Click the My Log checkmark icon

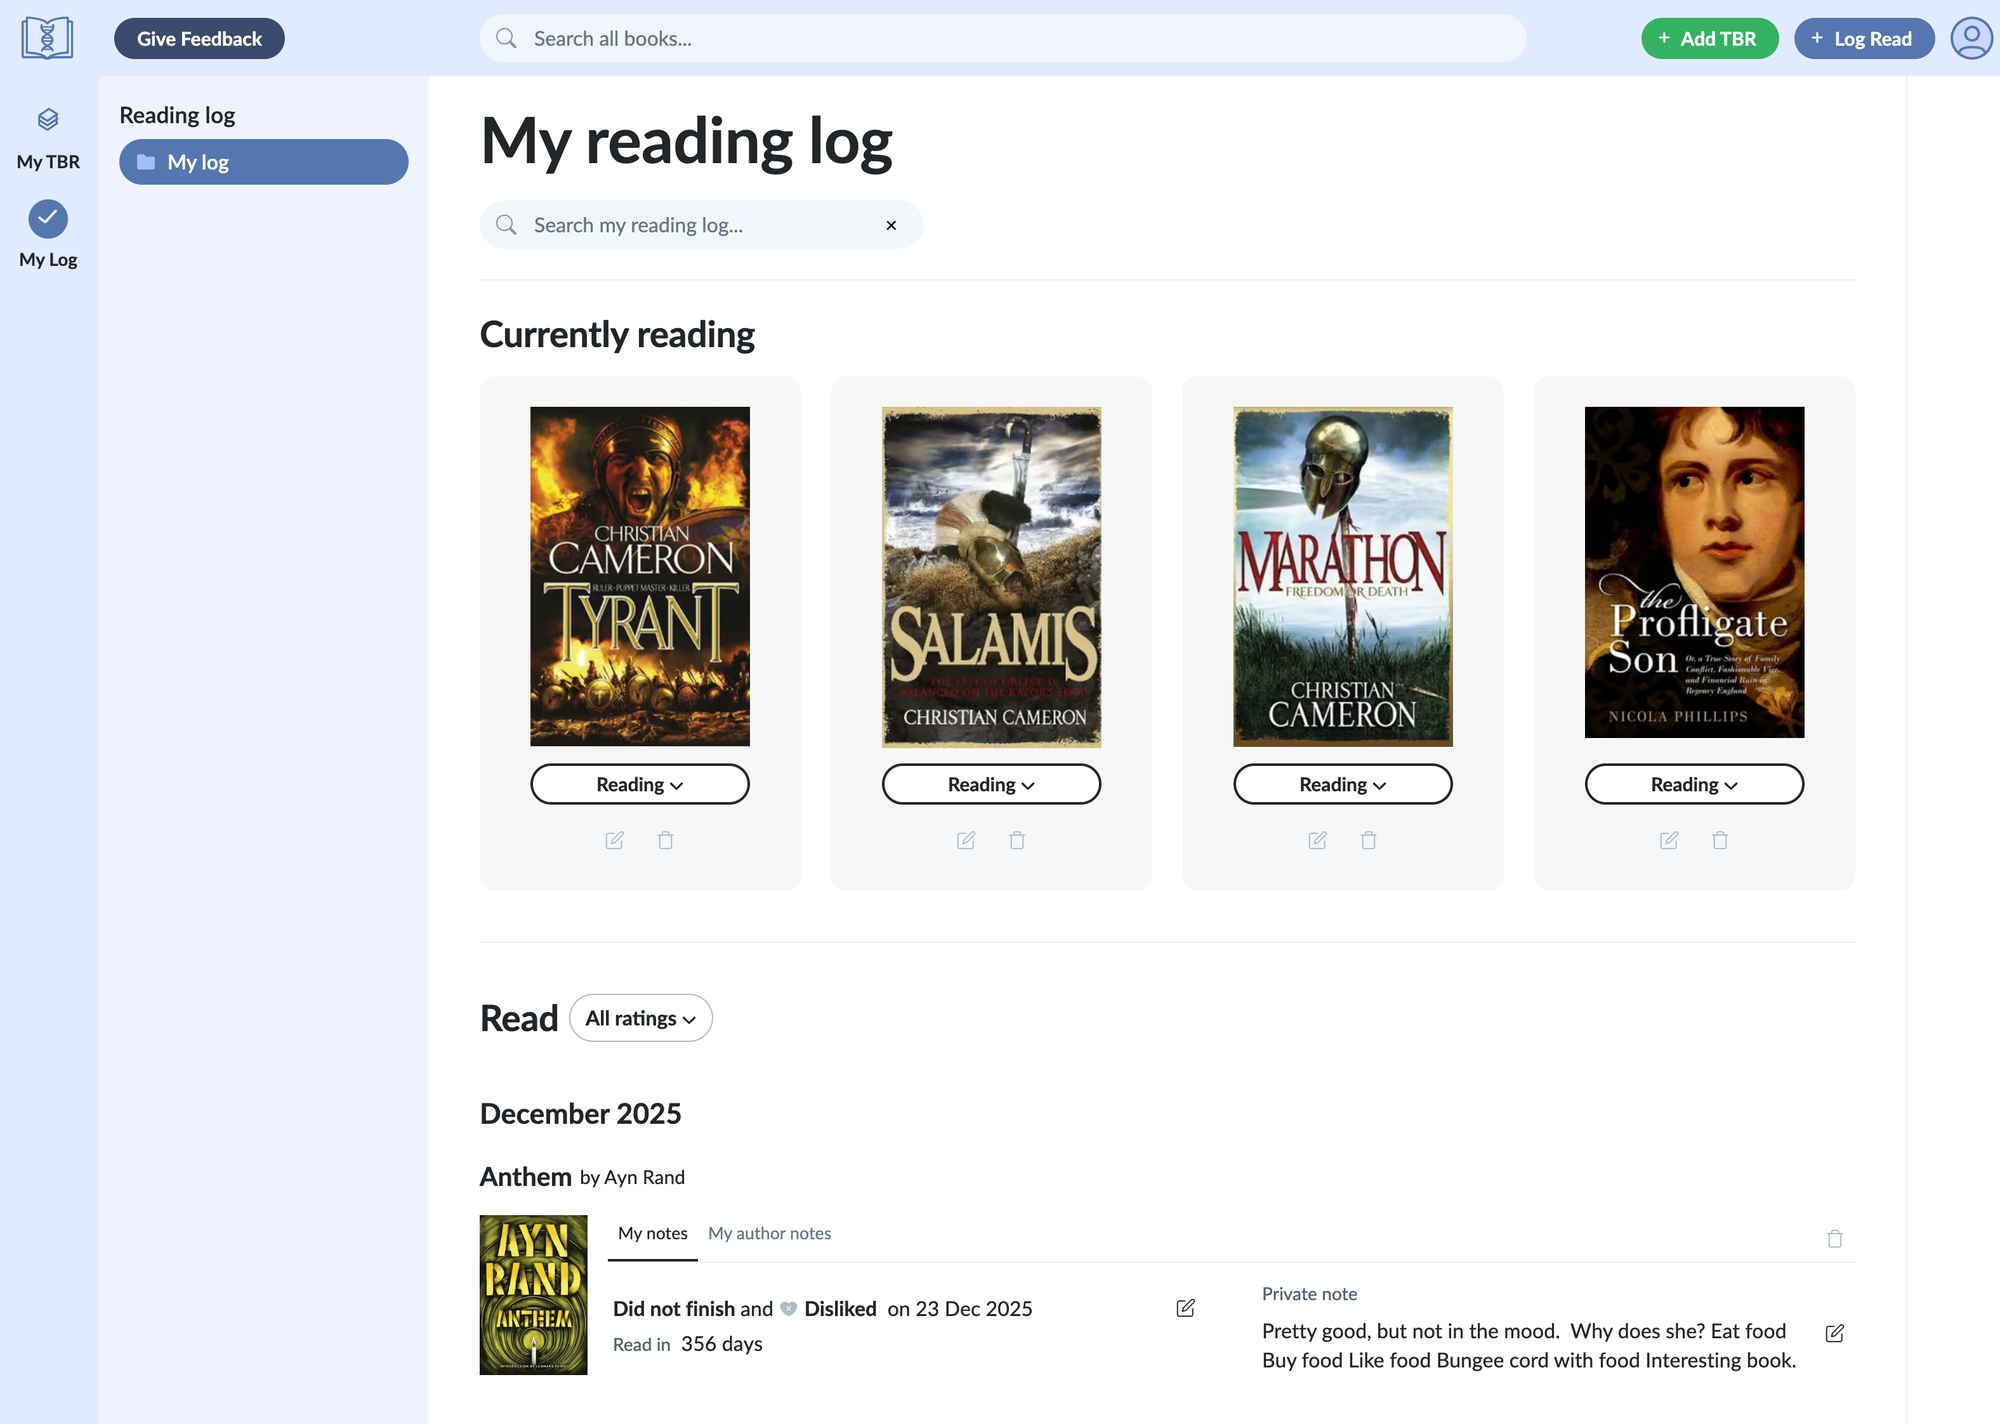tap(48, 218)
